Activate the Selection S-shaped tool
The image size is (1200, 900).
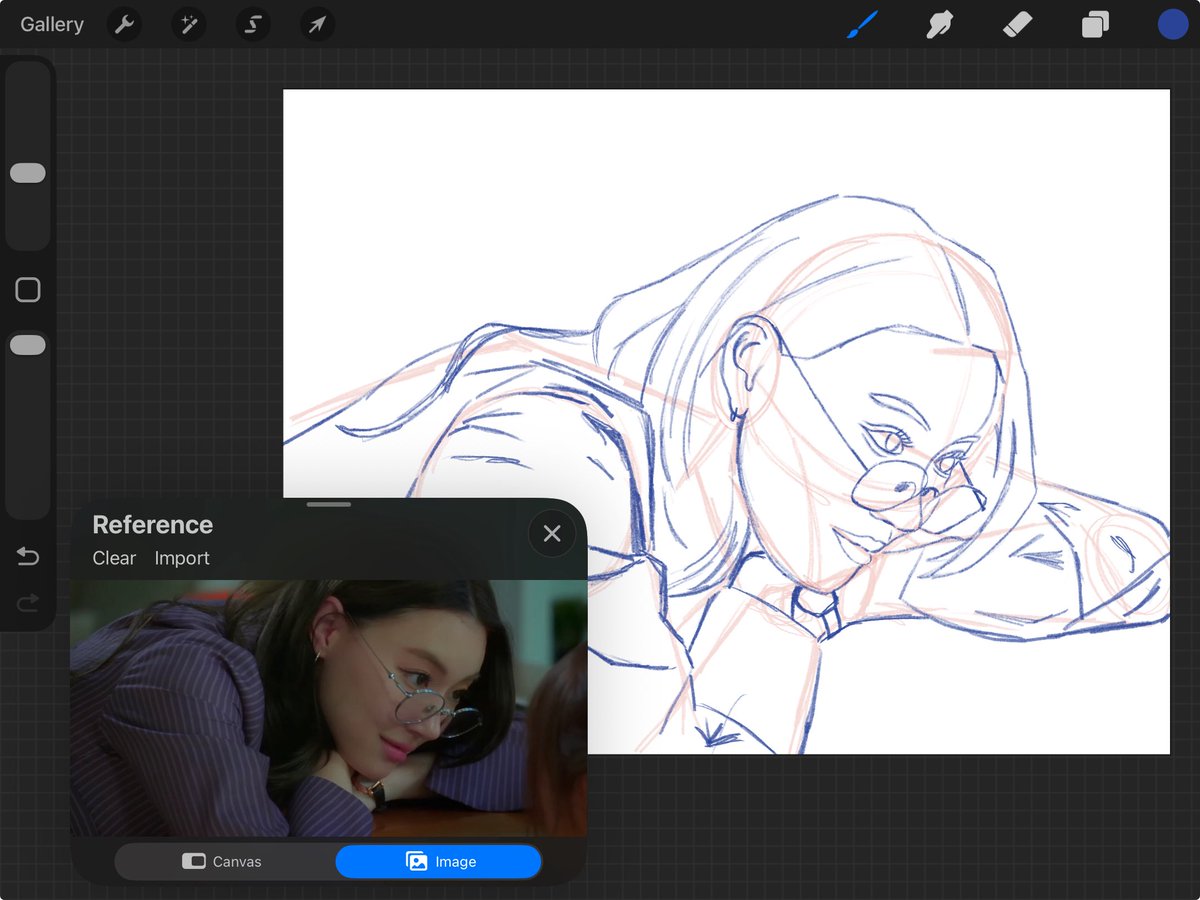click(253, 25)
